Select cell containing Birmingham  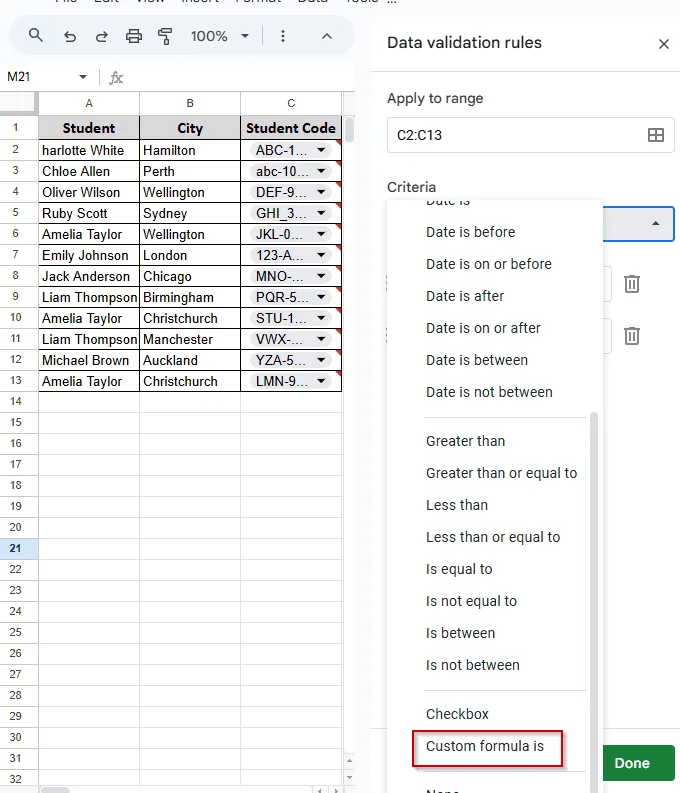coord(190,297)
